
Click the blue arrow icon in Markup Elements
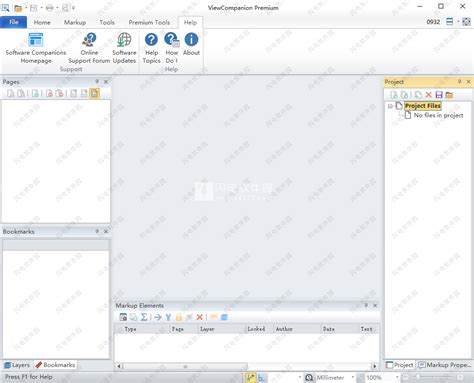(158, 317)
